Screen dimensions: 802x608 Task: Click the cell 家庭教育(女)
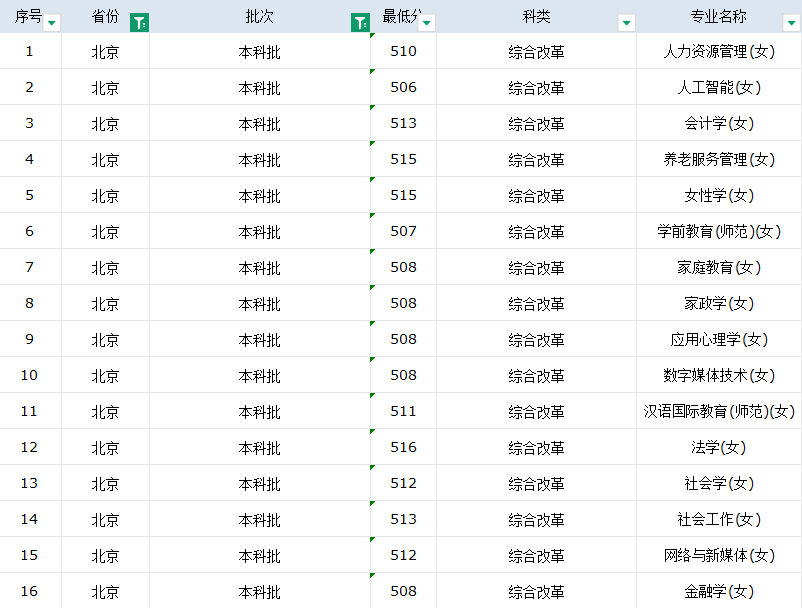719,267
